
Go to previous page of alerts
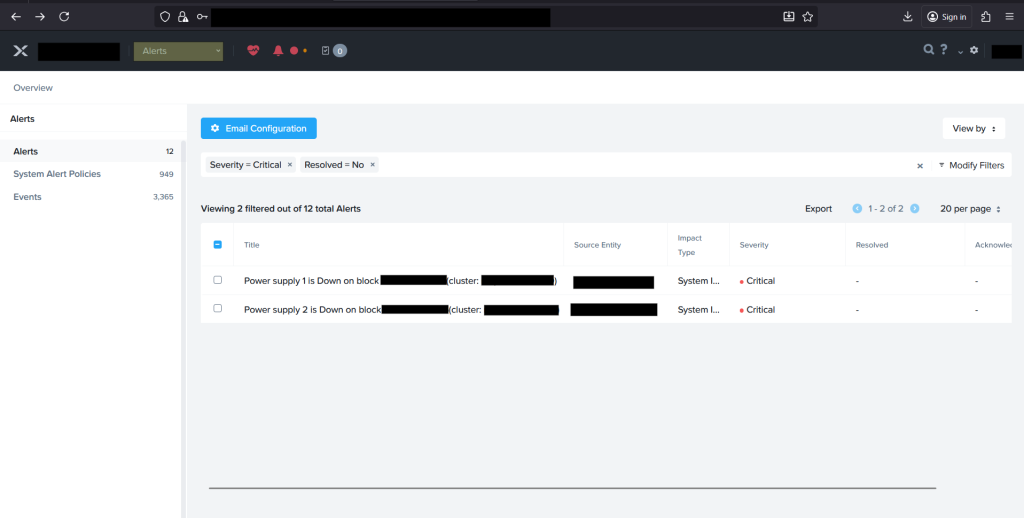pos(857,208)
